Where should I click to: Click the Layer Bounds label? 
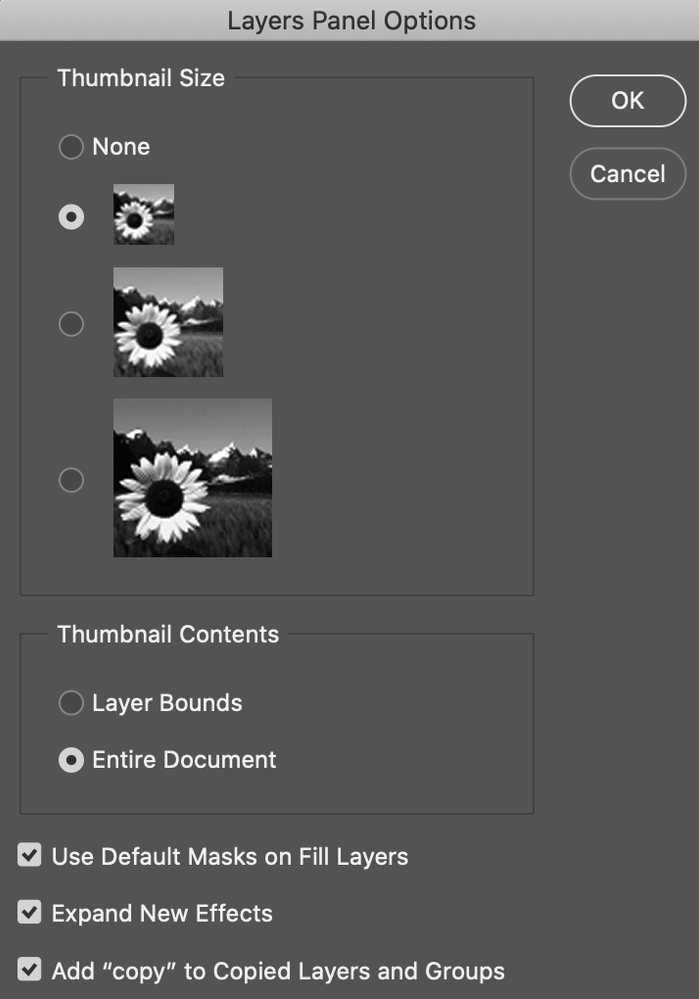tap(167, 703)
